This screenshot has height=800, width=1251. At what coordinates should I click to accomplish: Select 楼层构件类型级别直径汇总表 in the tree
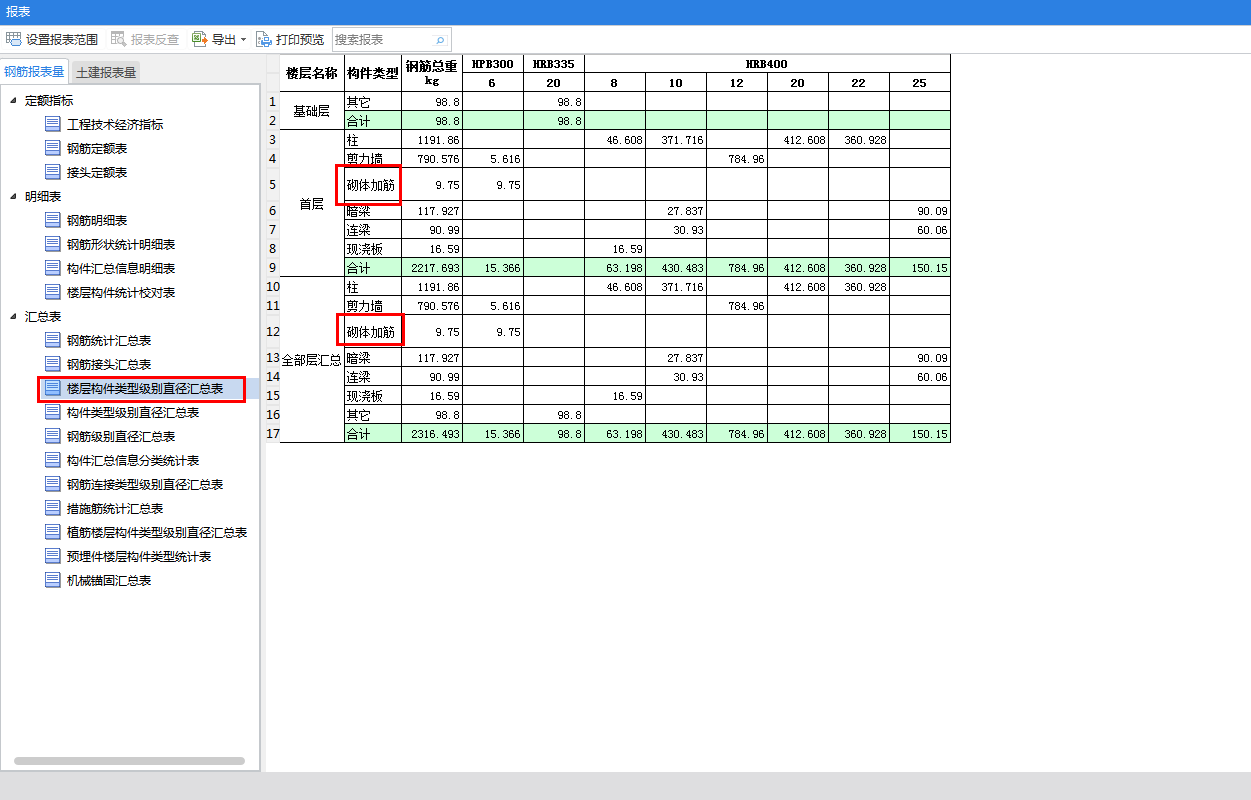pos(144,388)
